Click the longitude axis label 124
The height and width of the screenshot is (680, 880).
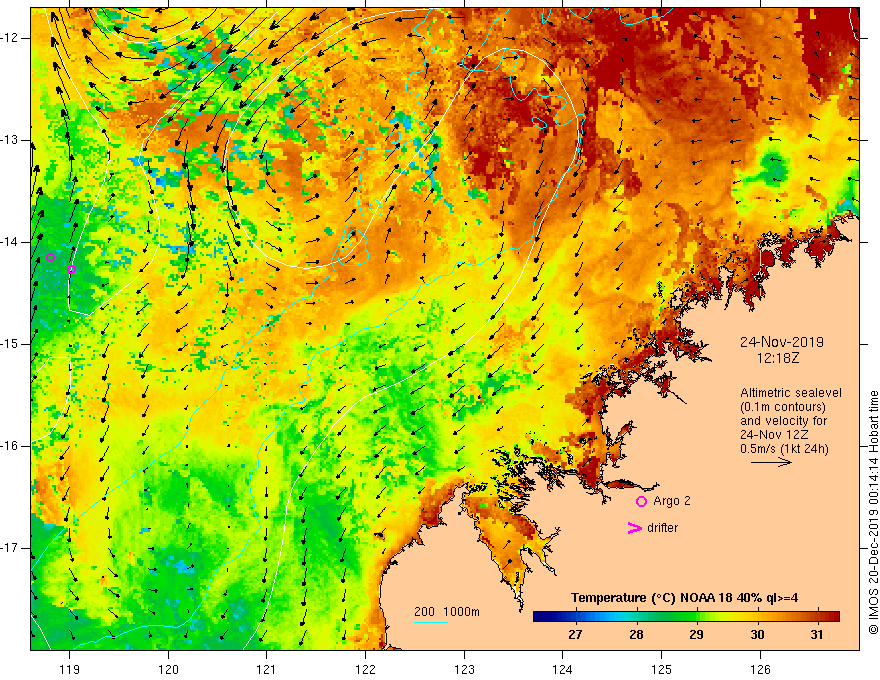(x=562, y=669)
